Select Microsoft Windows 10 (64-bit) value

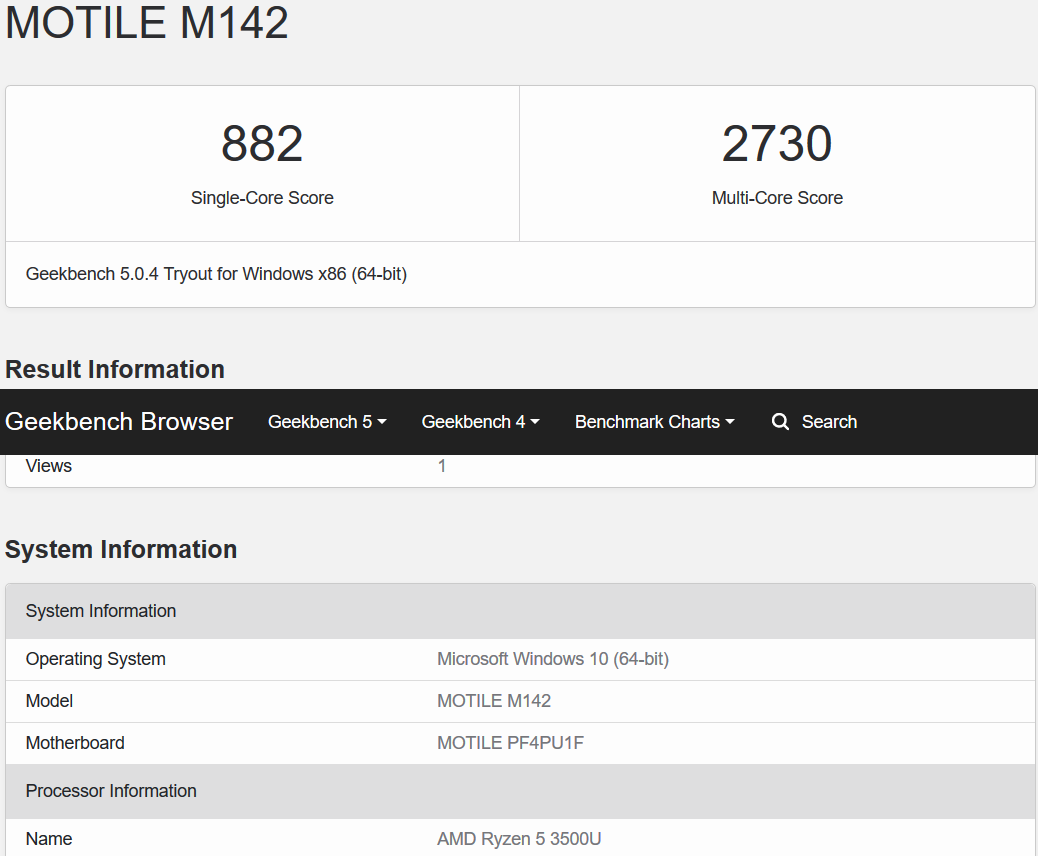(x=553, y=659)
